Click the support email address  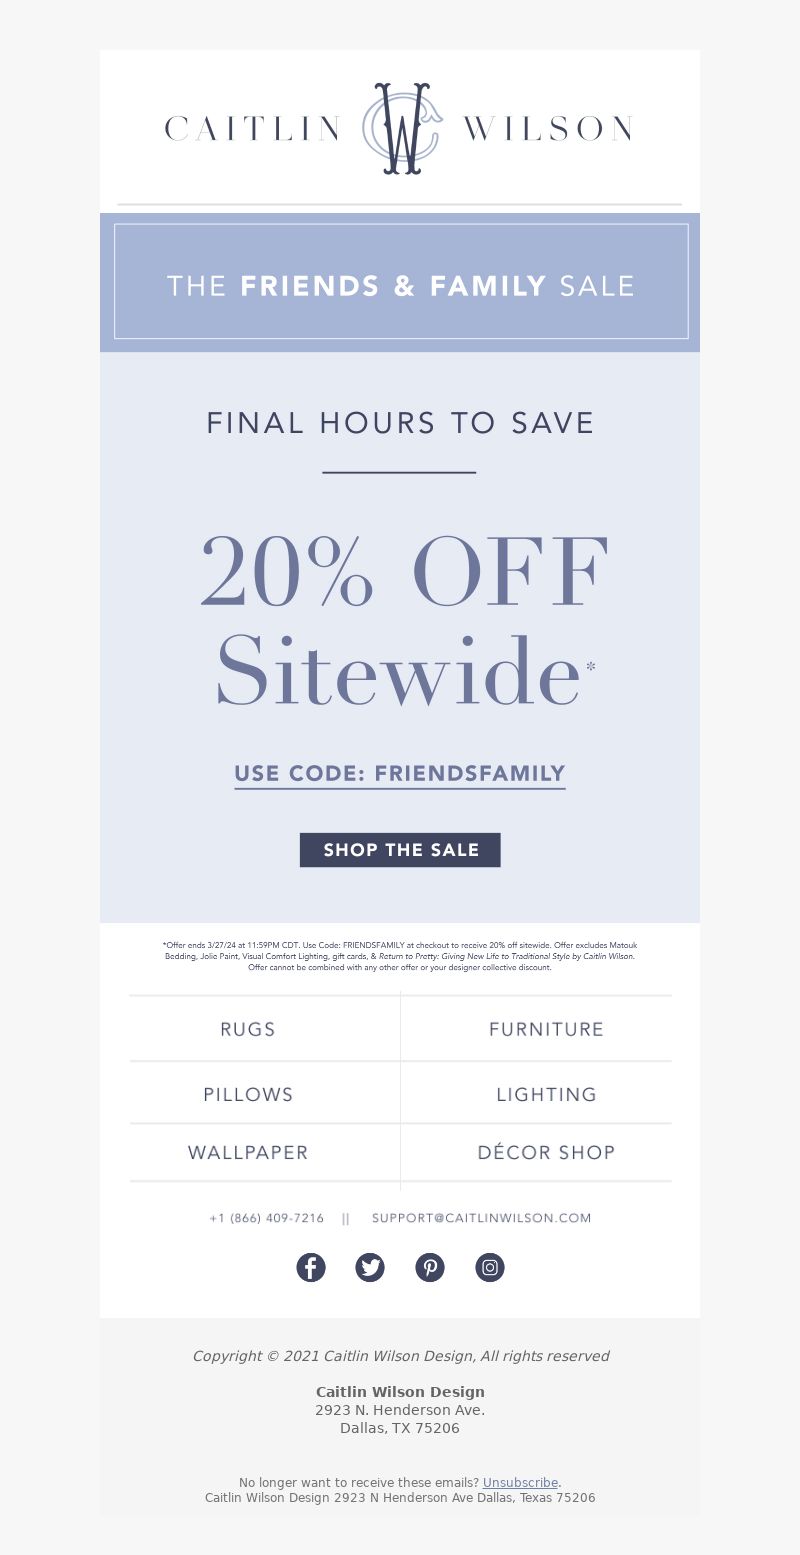point(481,1218)
